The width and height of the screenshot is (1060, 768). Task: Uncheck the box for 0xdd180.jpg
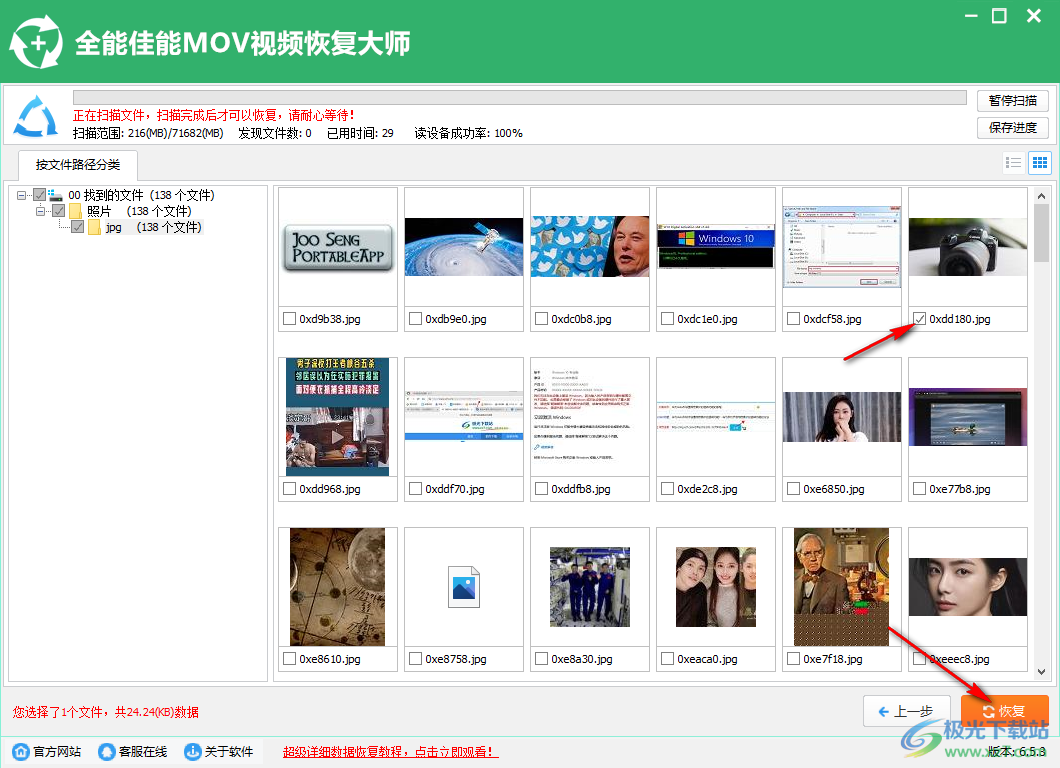click(x=919, y=318)
